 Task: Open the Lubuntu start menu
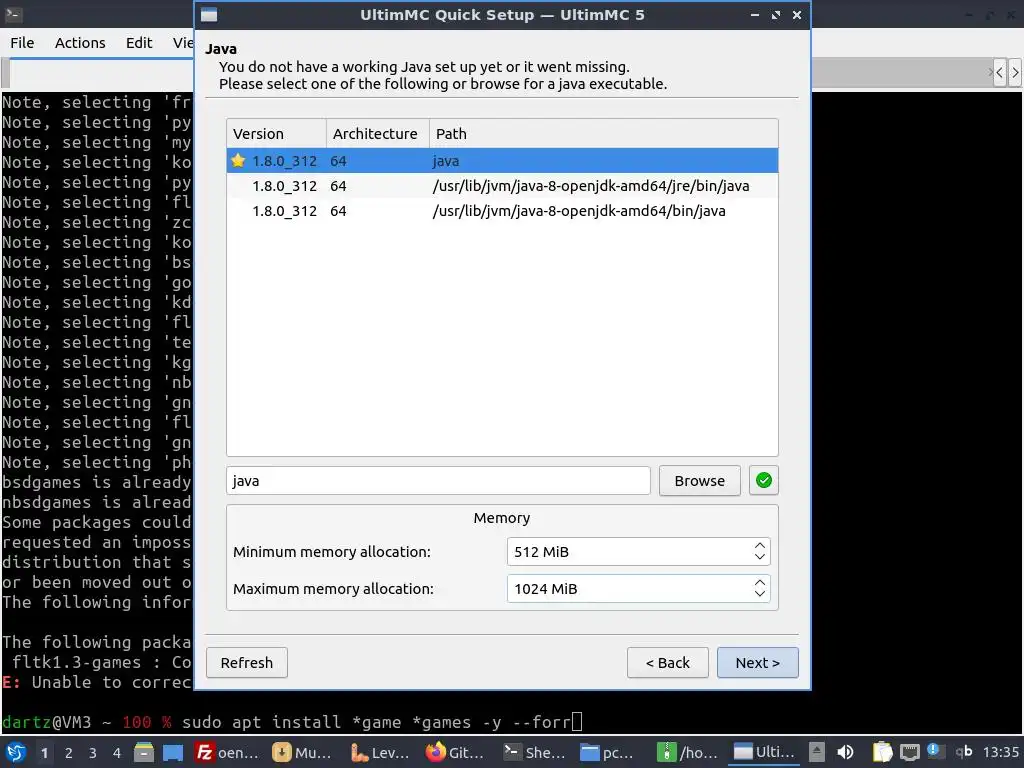pyautogui.click(x=16, y=753)
